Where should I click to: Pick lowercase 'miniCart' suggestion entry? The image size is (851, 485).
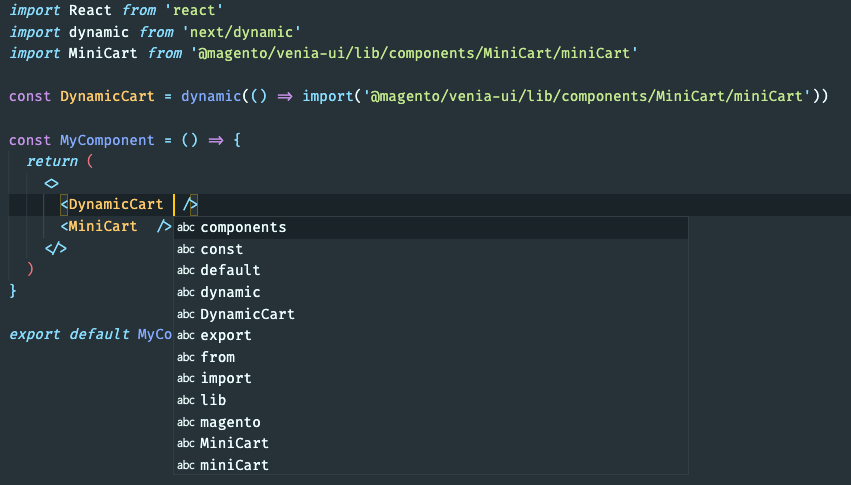pyautogui.click(x=430, y=465)
